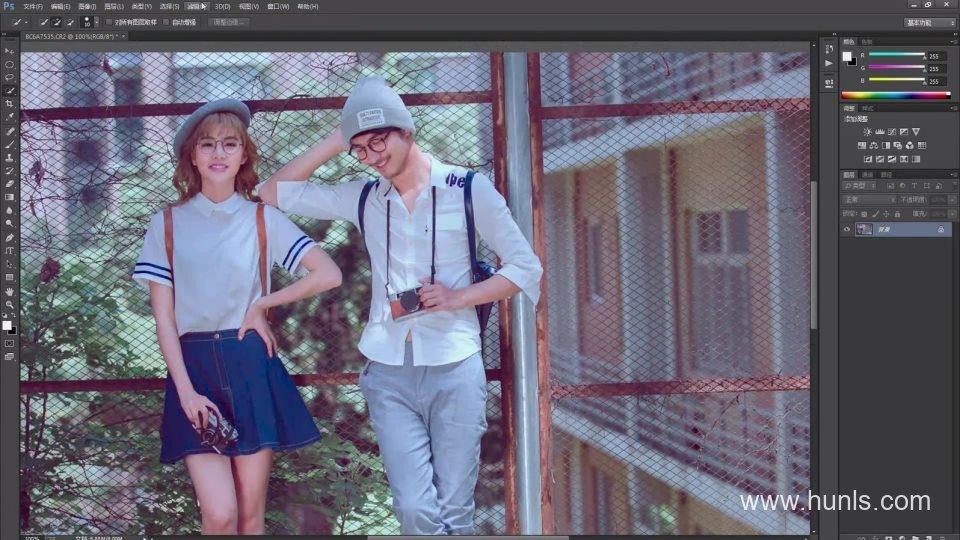Open layer opacity dropdown arrow
Viewport: 960px width, 540px height.
tap(952, 200)
